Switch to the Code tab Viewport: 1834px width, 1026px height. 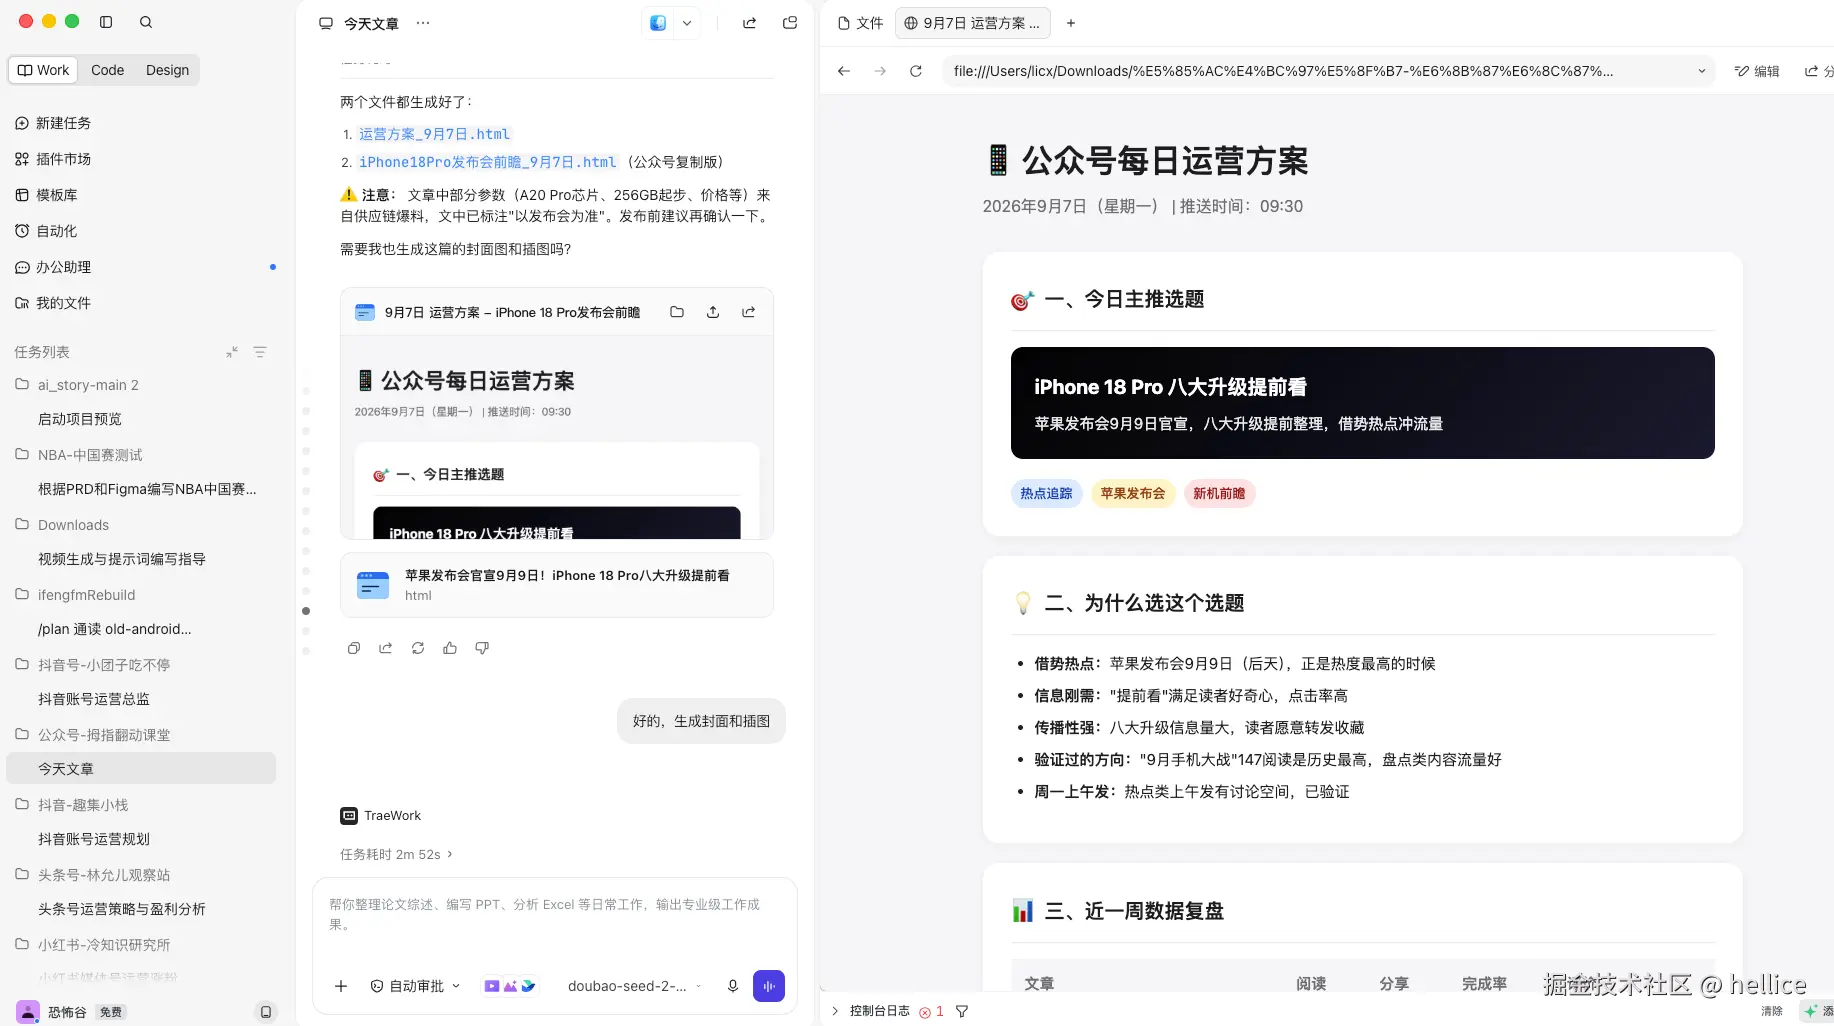(108, 70)
